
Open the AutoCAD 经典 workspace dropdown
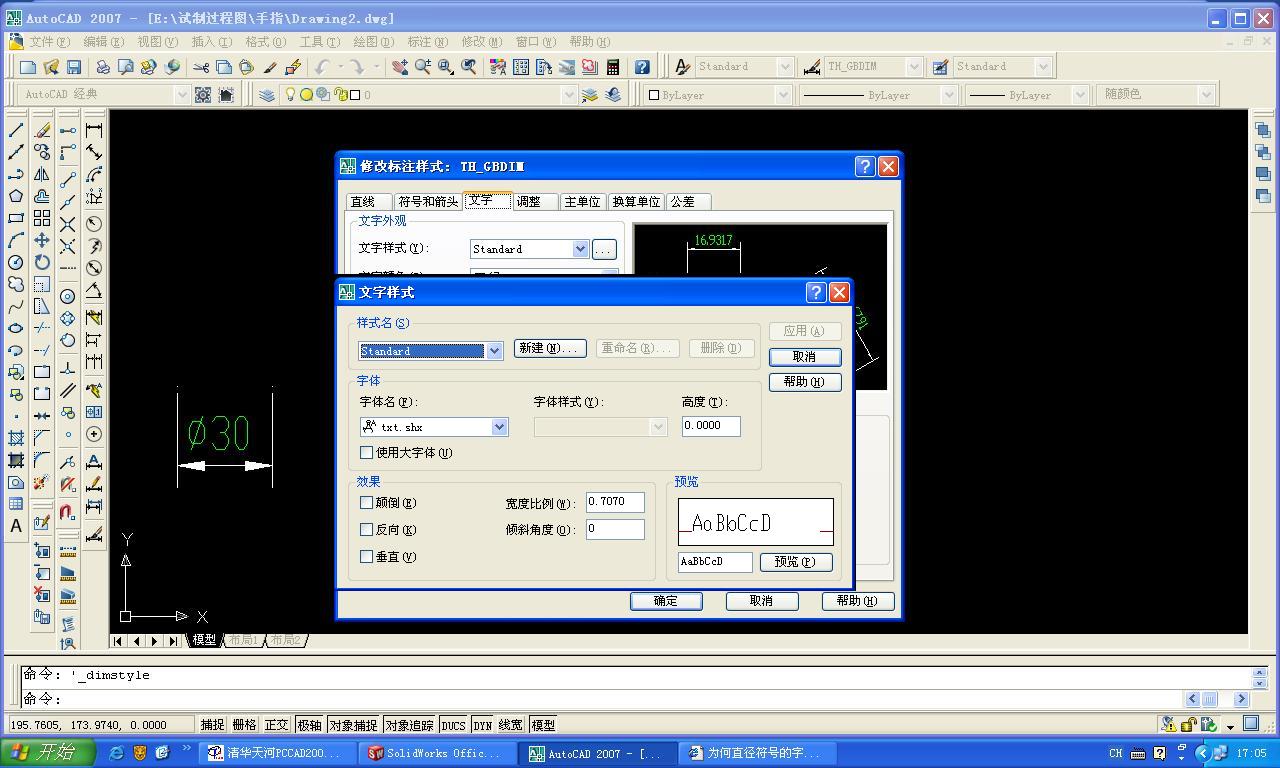tap(181, 94)
